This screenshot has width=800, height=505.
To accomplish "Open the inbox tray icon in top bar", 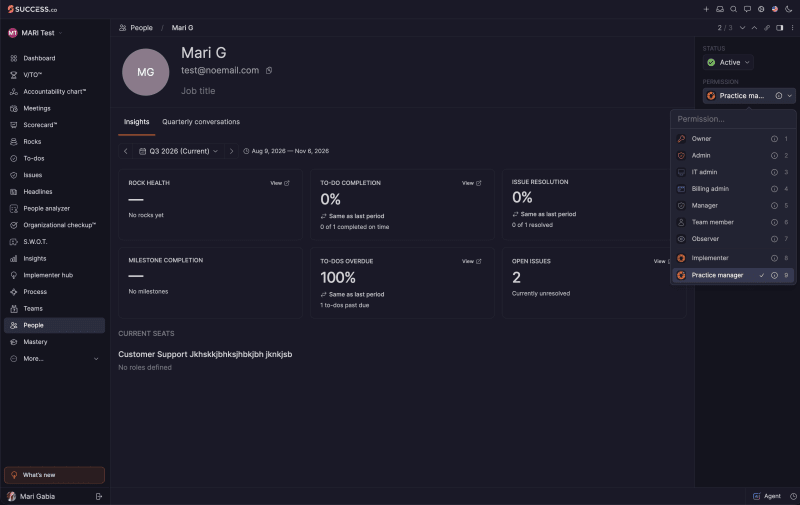I will coord(720,9).
